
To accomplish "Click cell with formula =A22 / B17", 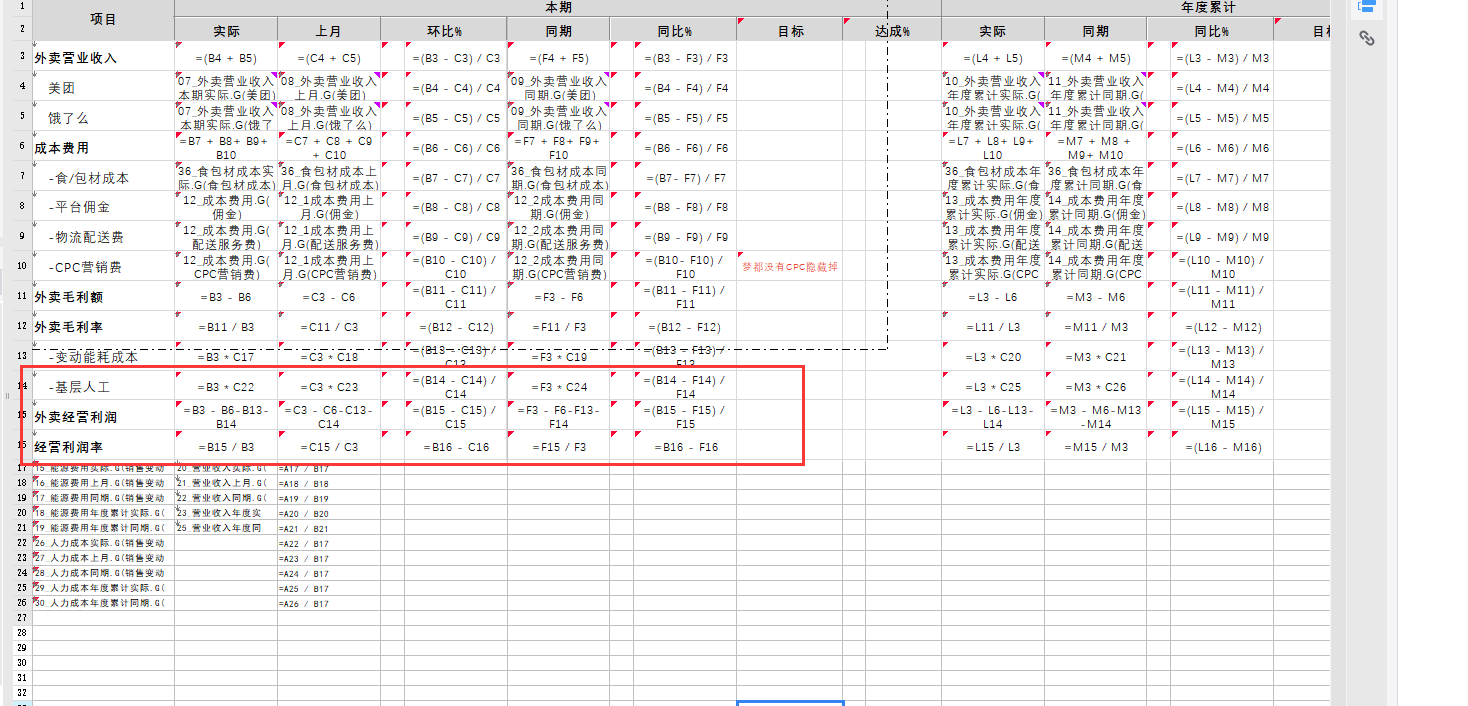I will (x=329, y=543).
